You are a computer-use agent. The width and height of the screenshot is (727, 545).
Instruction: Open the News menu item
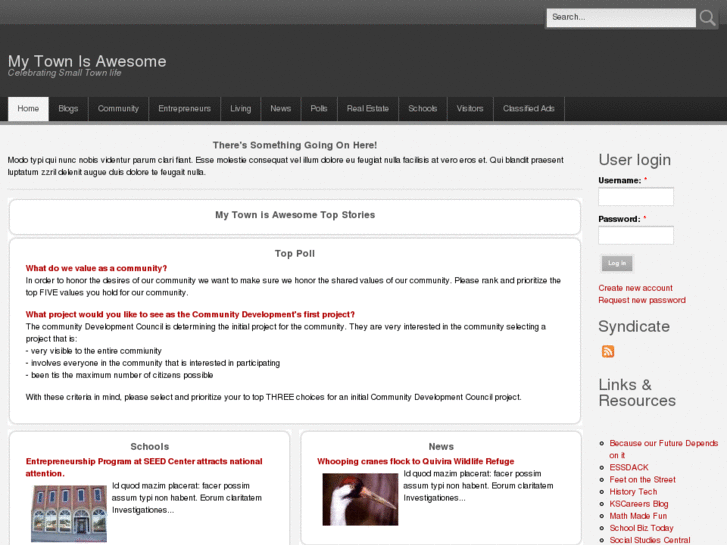[x=281, y=109]
